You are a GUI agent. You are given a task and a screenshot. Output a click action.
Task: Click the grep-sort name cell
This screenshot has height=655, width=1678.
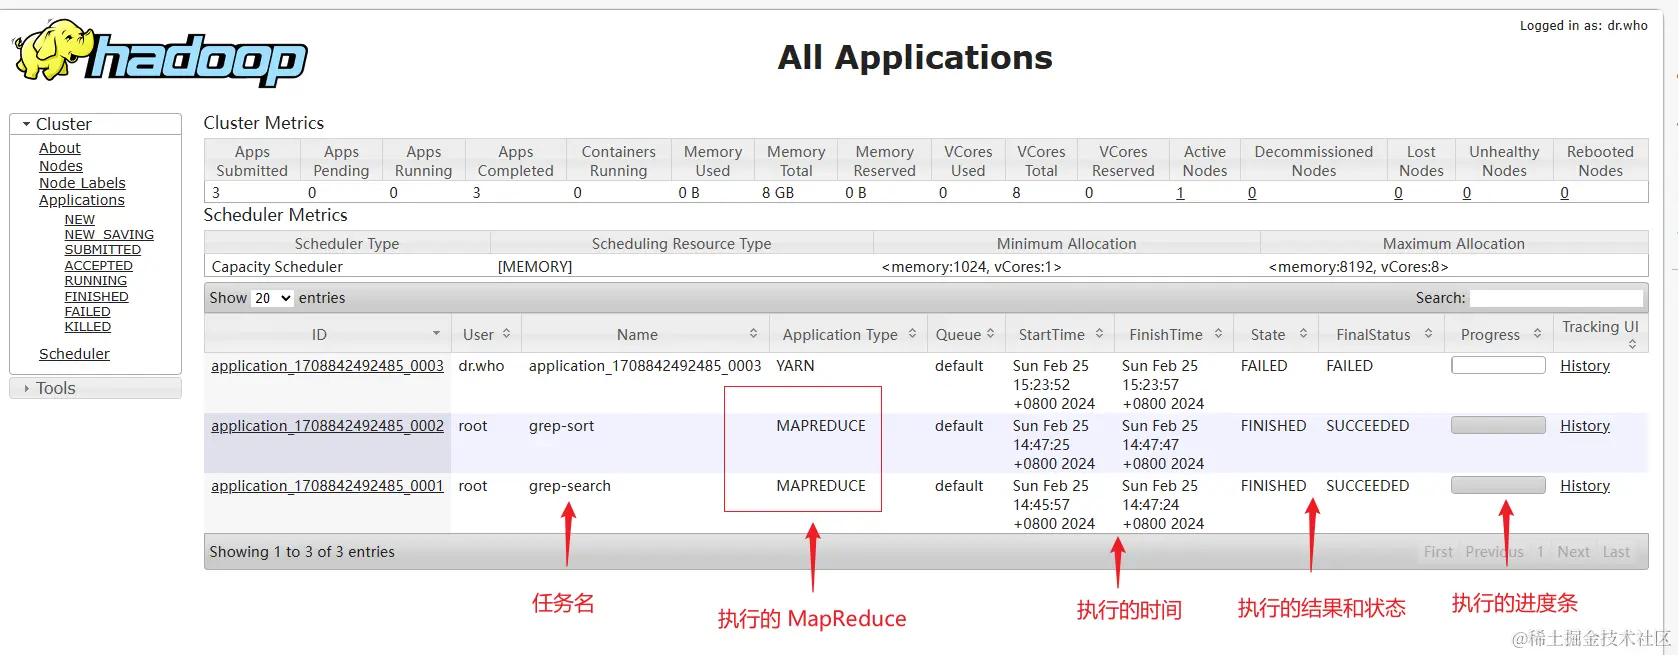561,426
